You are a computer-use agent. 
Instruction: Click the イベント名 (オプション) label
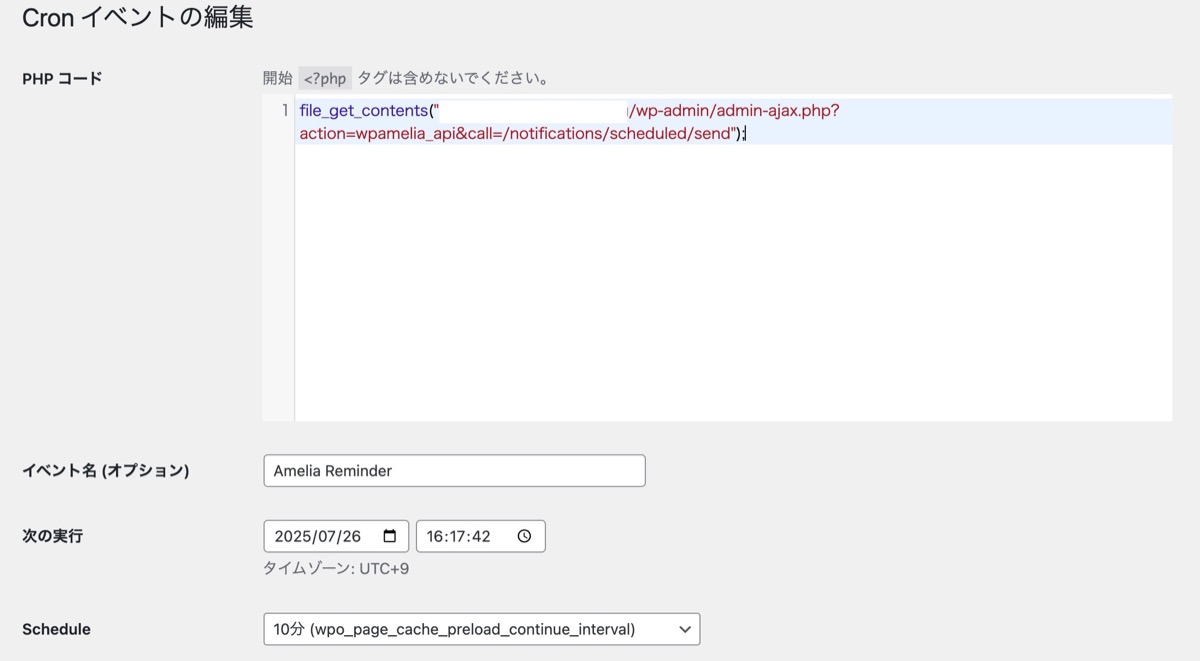(105, 470)
